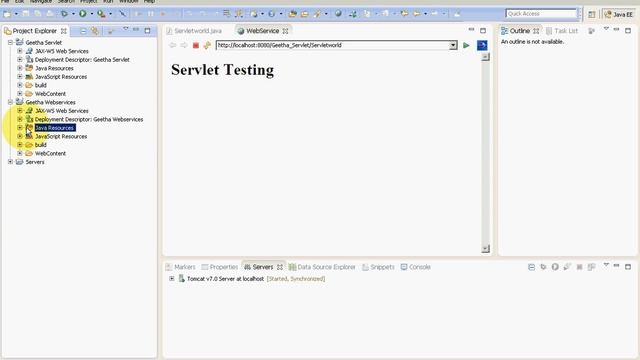Expand Deployment Descriptor: Geetha Webservices
640x360 pixels.
click(20, 119)
